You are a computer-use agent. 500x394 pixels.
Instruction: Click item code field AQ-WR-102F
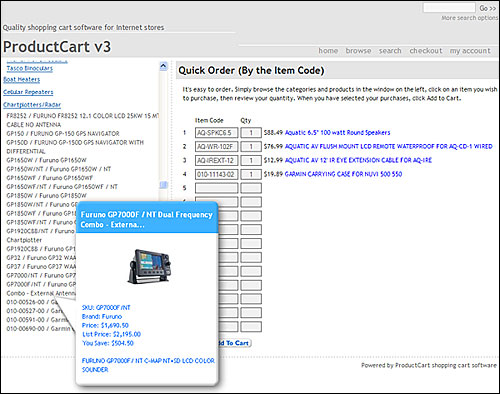tap(217, 147)
